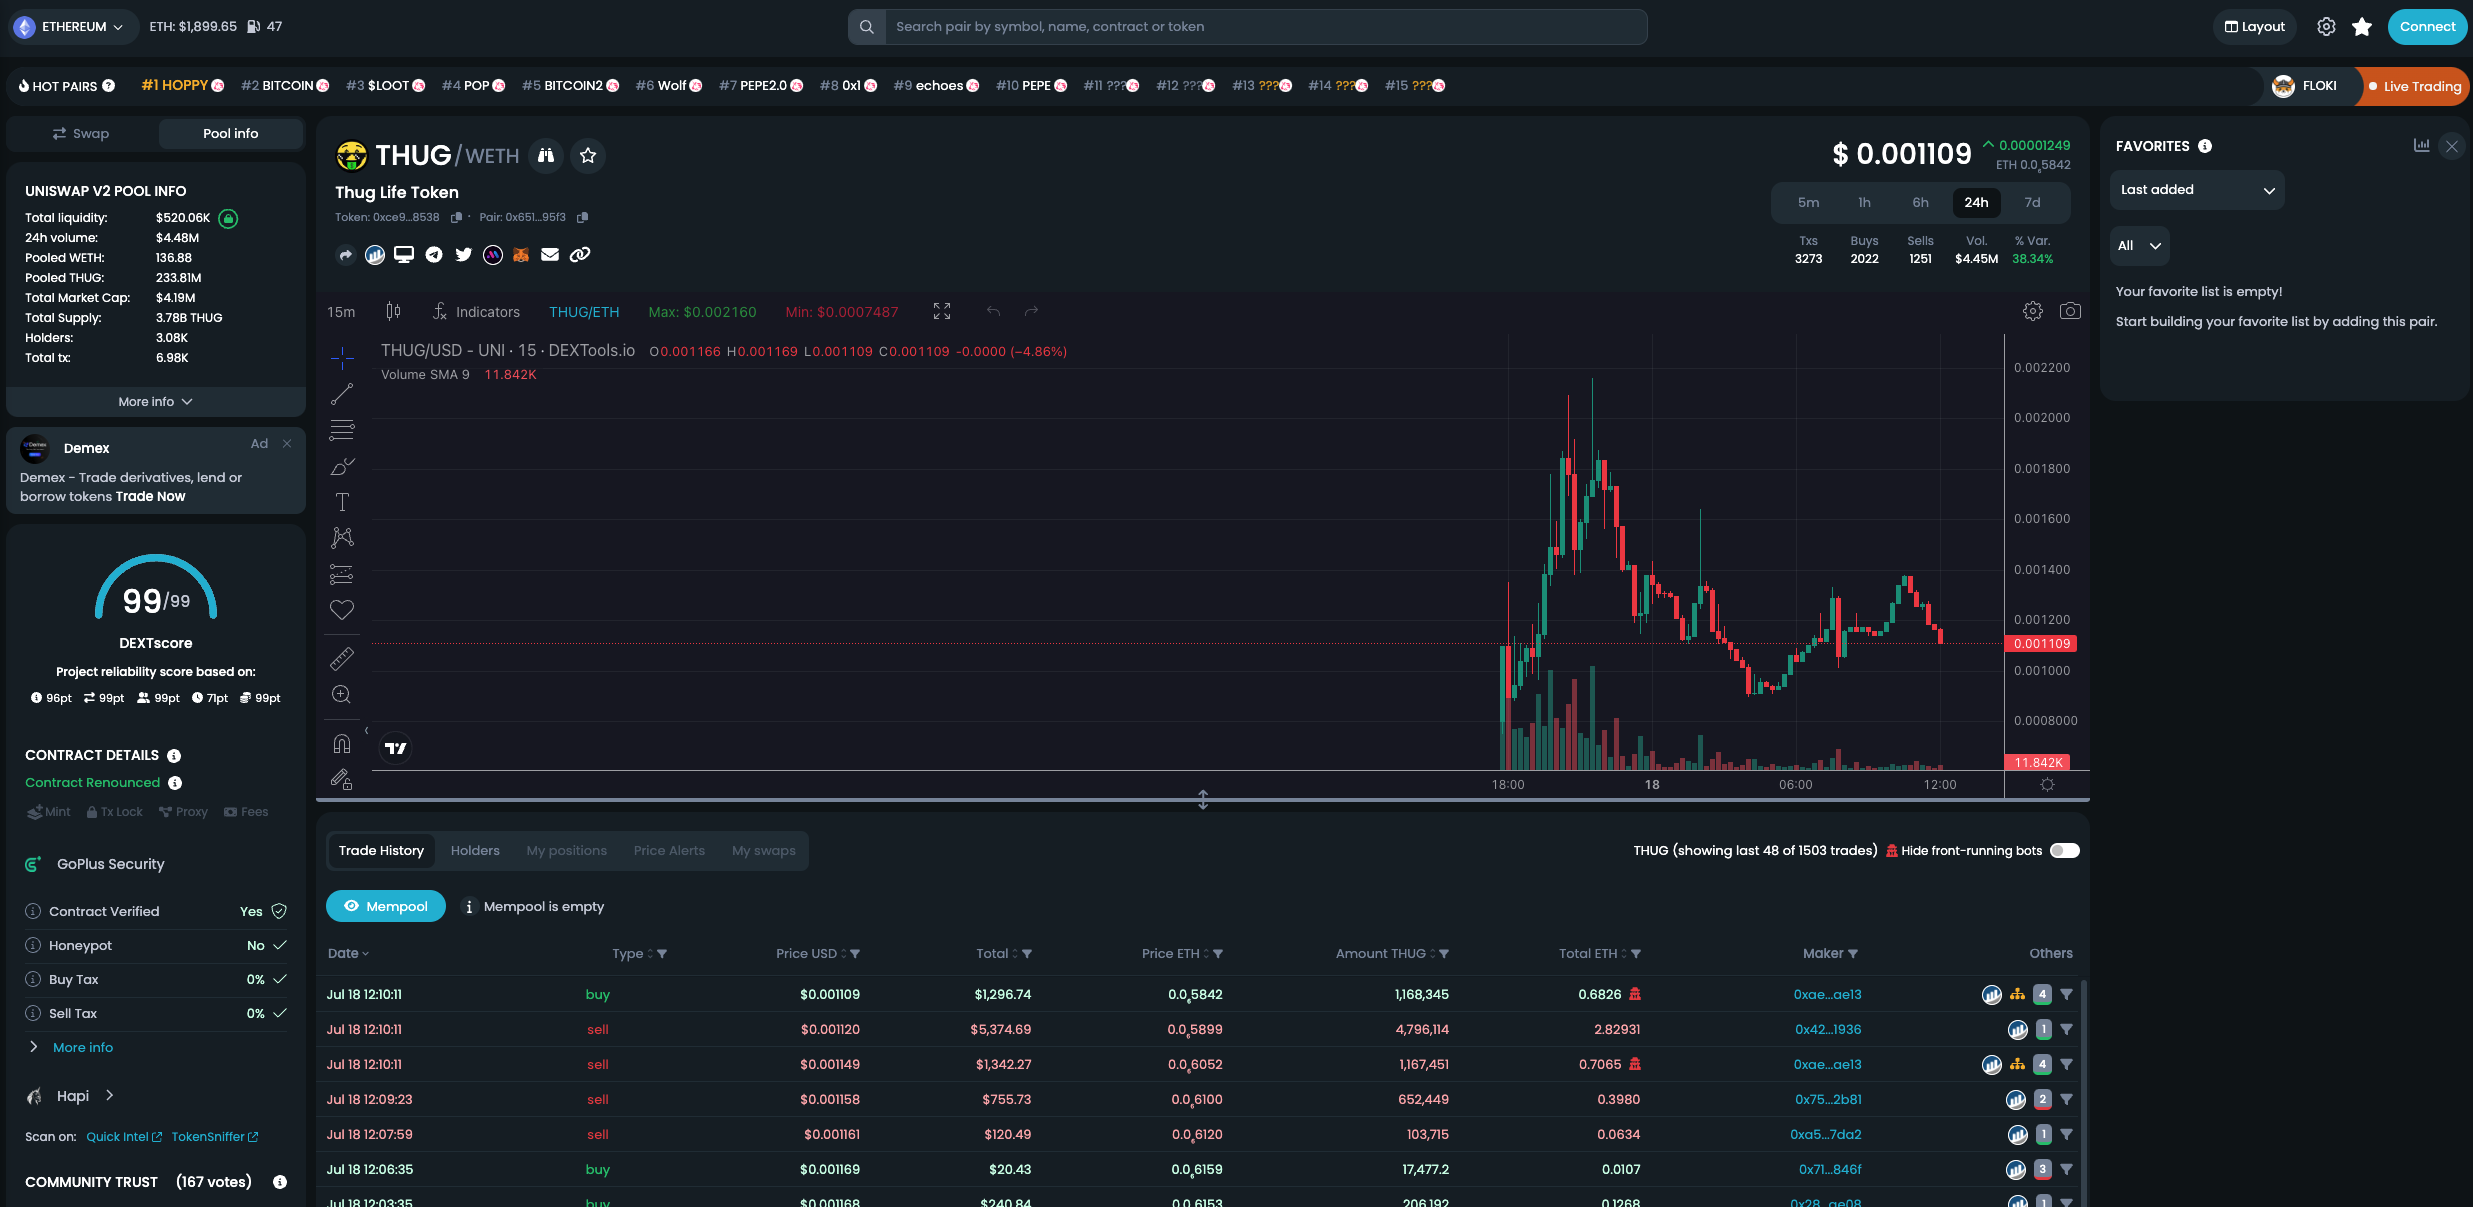This screenshot has height=1207, width=2473.
Task: Toggle Hide front-running bots switch
Action: (2064, 851)
